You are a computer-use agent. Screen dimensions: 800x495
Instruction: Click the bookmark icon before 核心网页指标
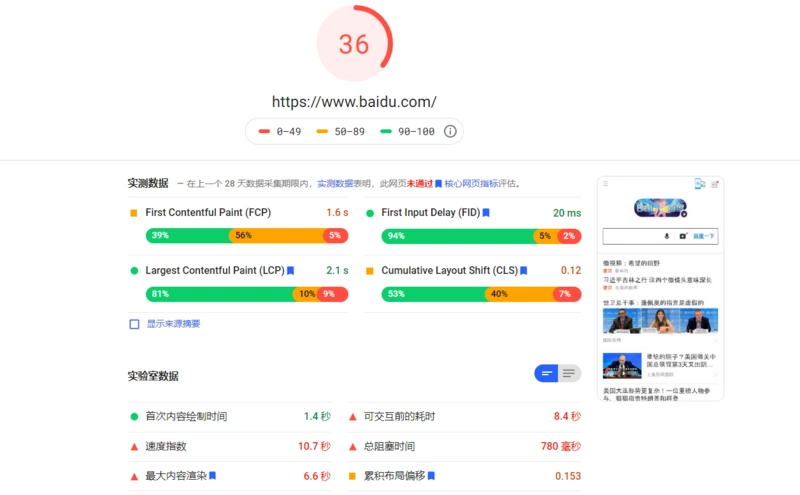pos(438,184)
